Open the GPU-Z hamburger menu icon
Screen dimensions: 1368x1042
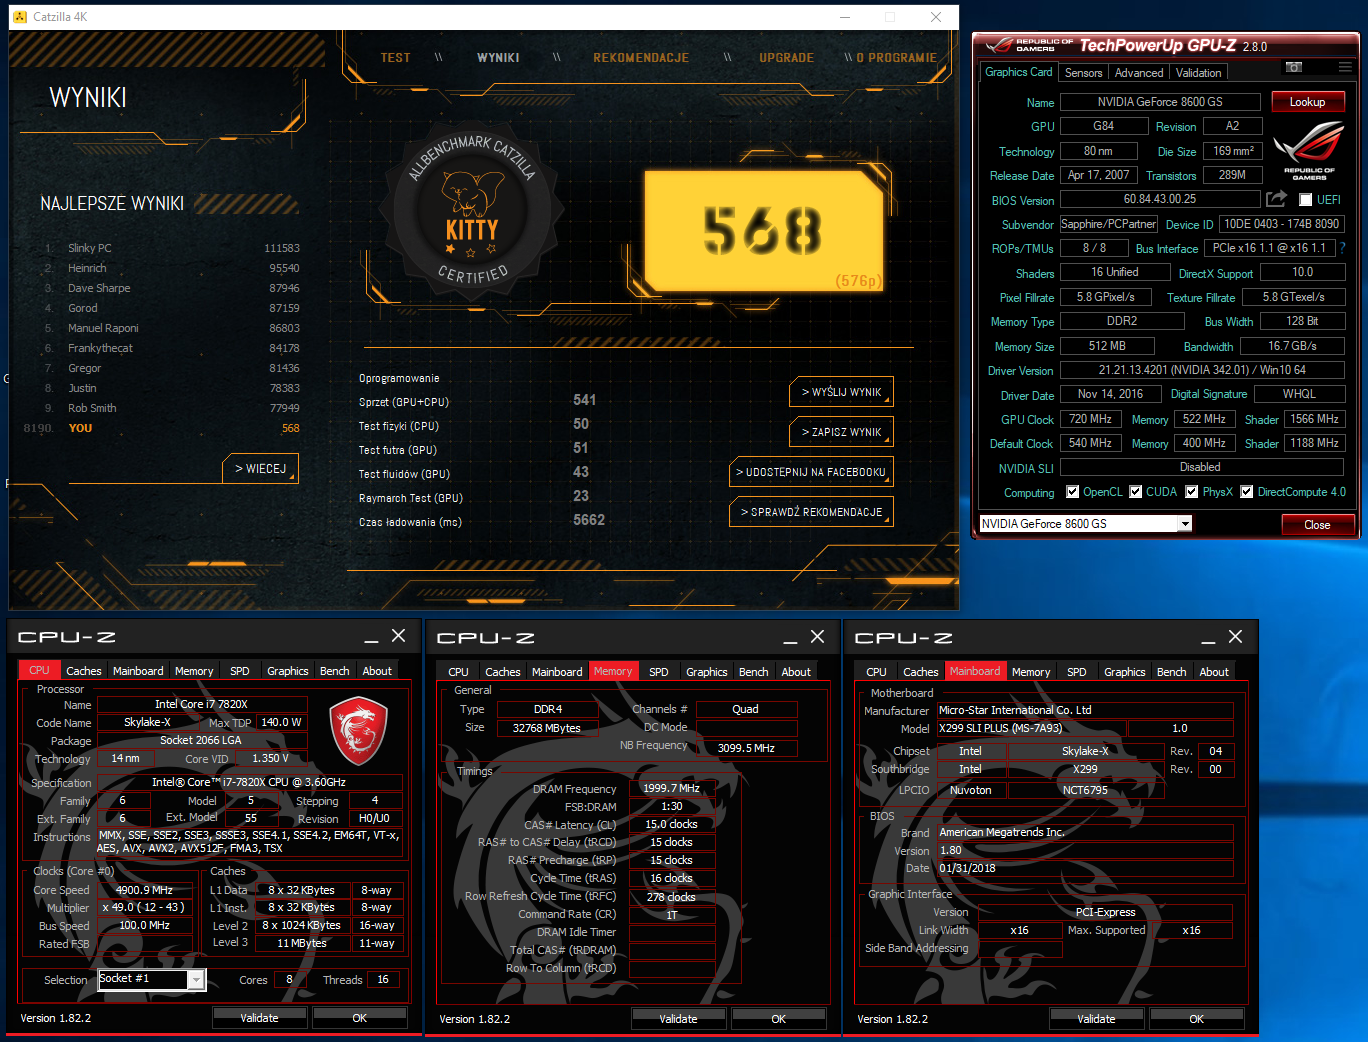(1345, 67)
